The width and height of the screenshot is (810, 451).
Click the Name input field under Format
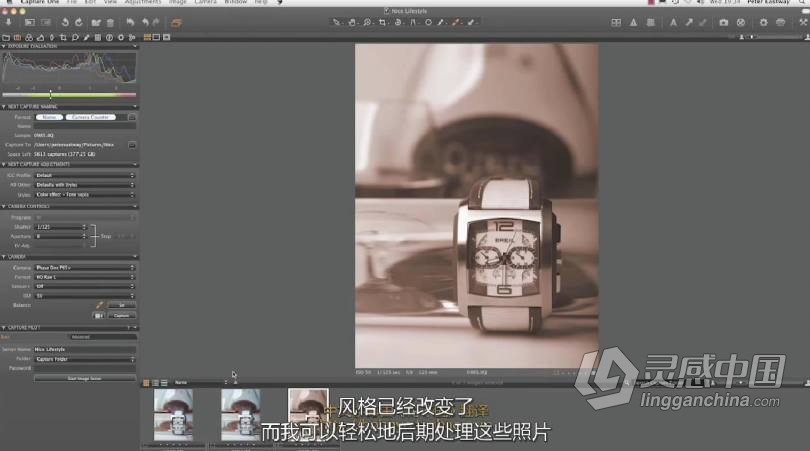tap(85, 126)
